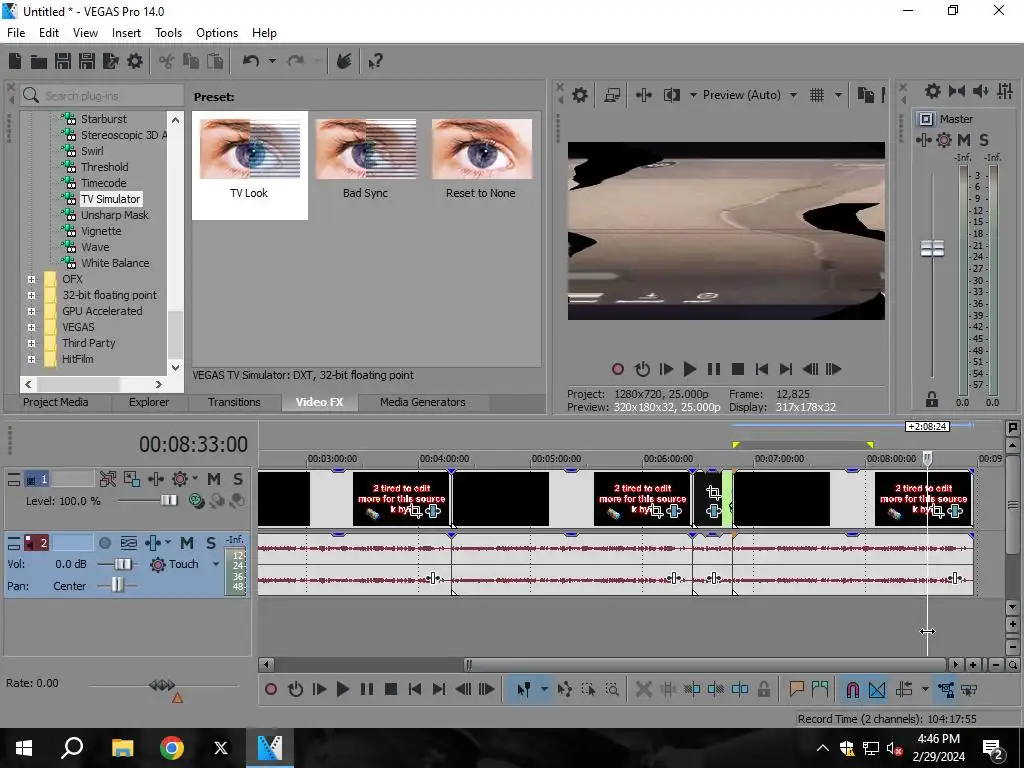Solo audio track 2

[210, 543]
